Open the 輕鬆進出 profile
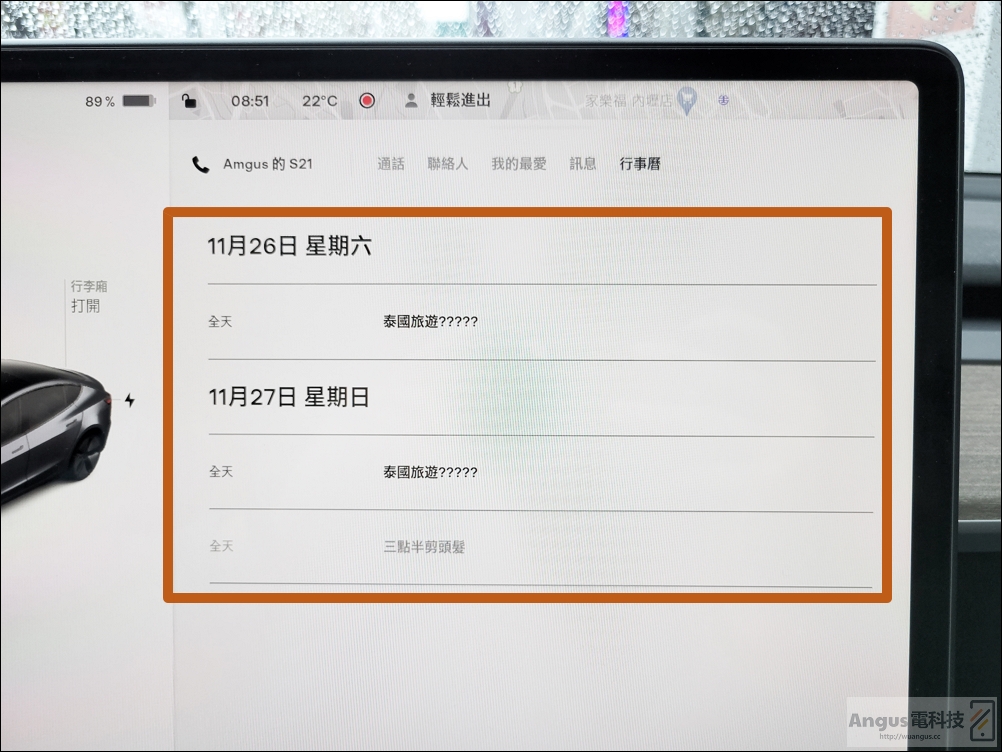1002x752 pixels. point(460,100)
